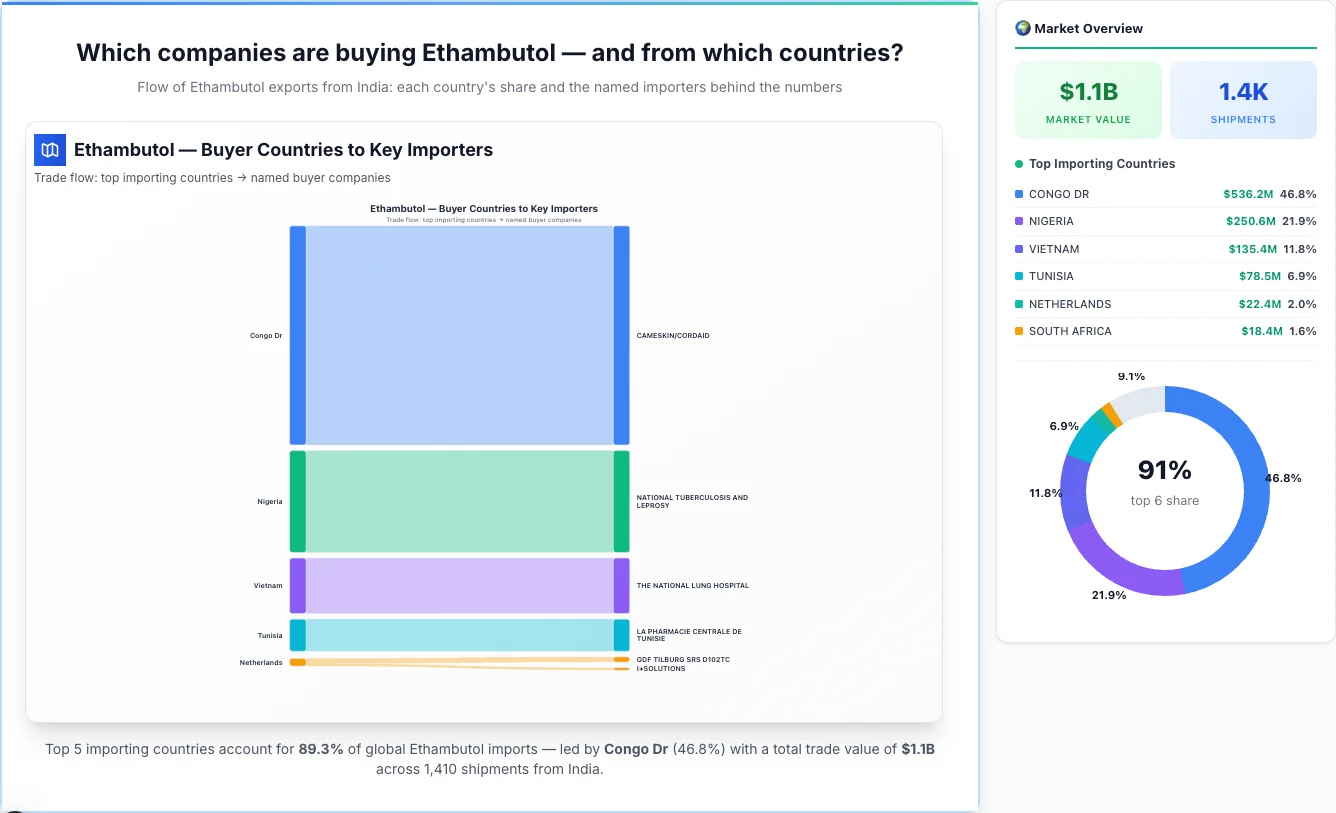Toggle Vietnam using its legend marker
This screenshot has width=1336, height=813.
click(1017, 248)
